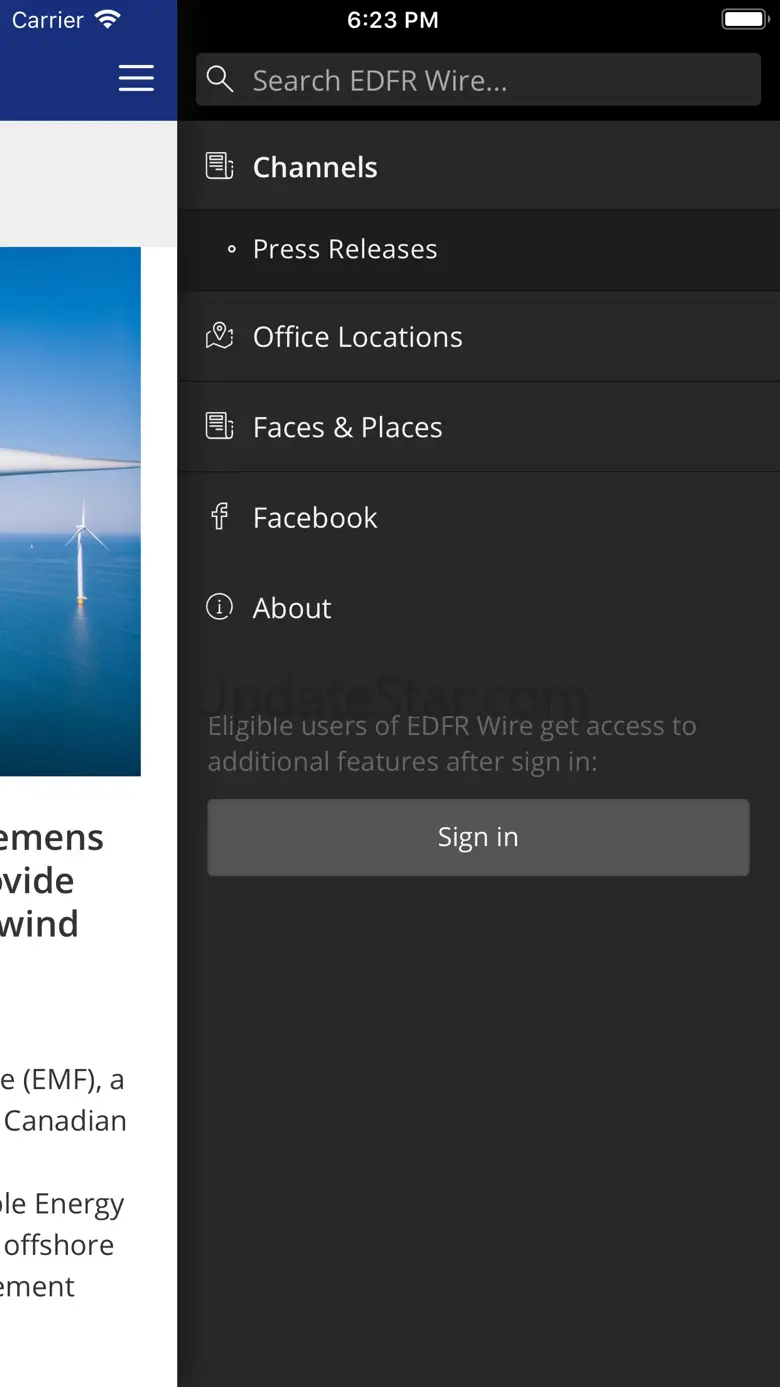Open the Facebook menu entry
The height and width of the screenshot is (1387, 780).
click(x=479, y=517)
